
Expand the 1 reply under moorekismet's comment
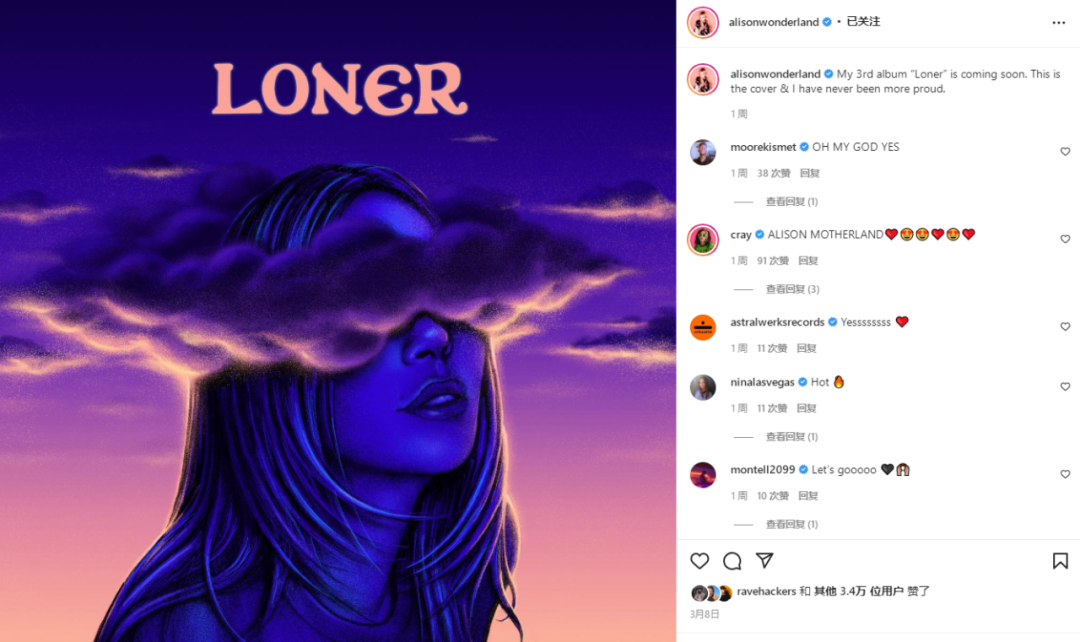pyautogui.click(x=791, y=202)
